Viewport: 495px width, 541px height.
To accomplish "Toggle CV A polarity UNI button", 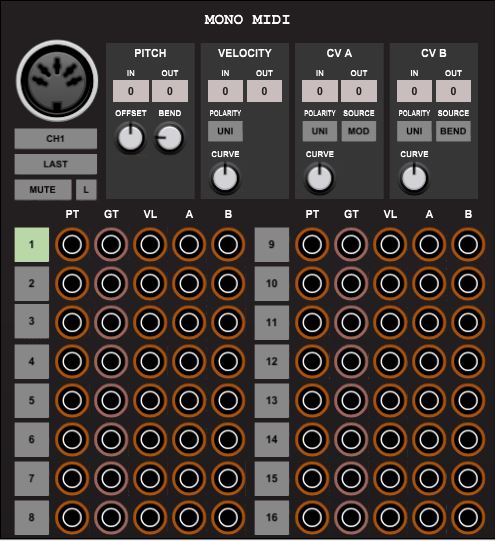I will coord(320,131).
